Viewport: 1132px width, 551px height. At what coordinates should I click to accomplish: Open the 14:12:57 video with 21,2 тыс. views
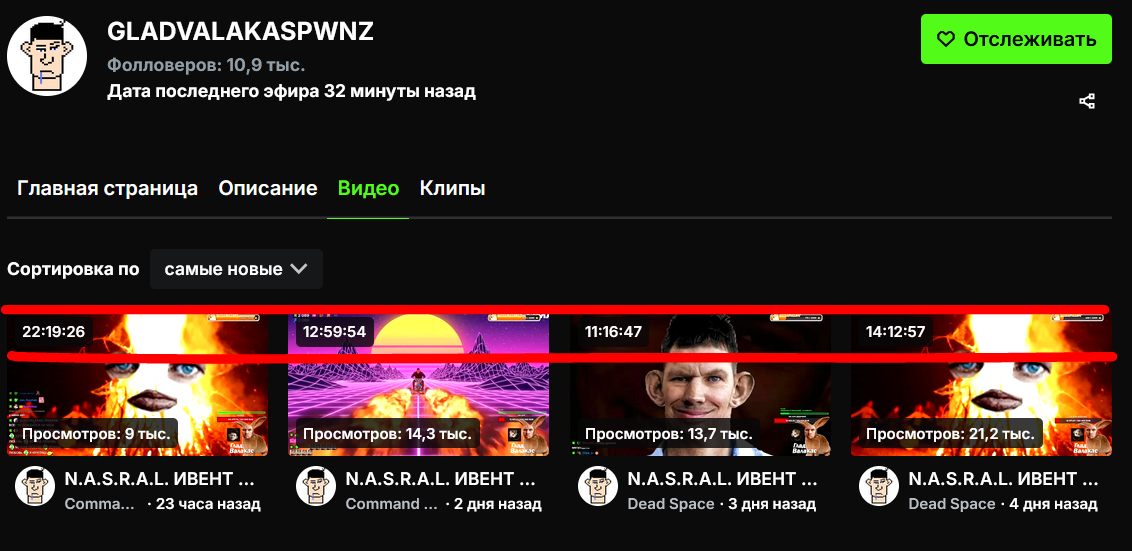pos(981,383)
